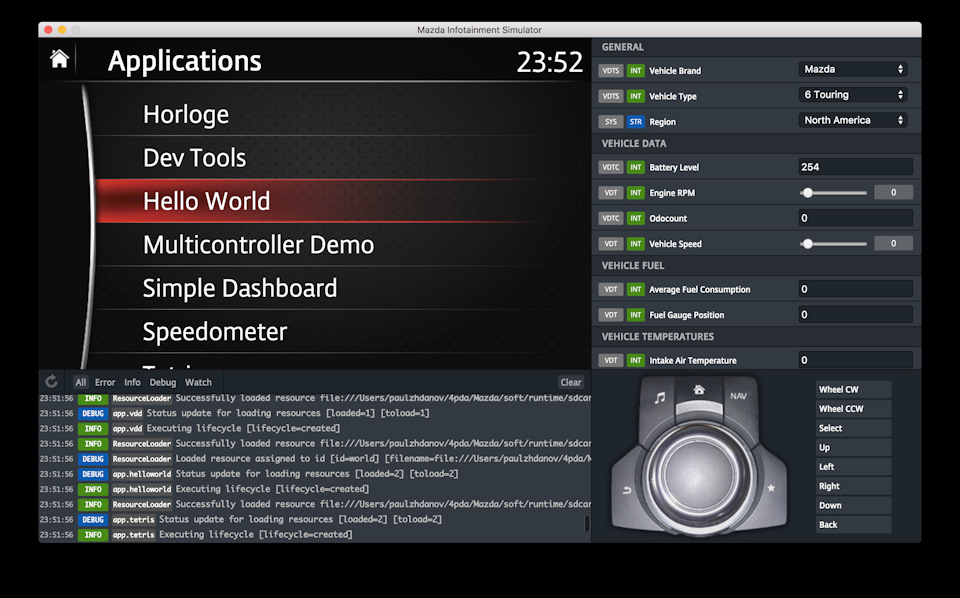Screen dimensions: 960x598
Task: Click the Wheel CCW button
Action: [x=853, y=409]
